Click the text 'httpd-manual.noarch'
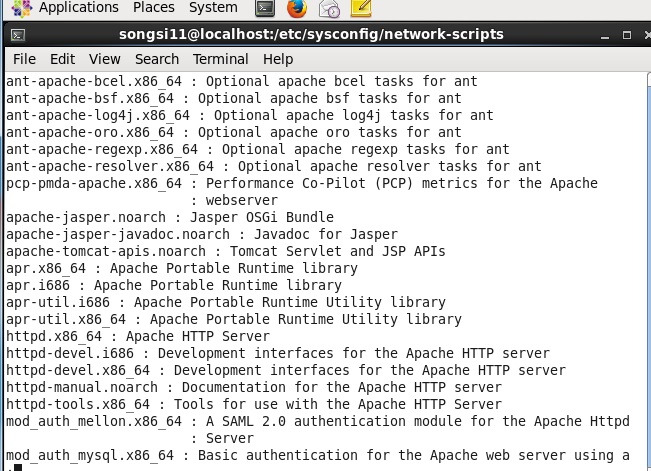The width and height of the screenshot is (651, 471). (82, 388)
